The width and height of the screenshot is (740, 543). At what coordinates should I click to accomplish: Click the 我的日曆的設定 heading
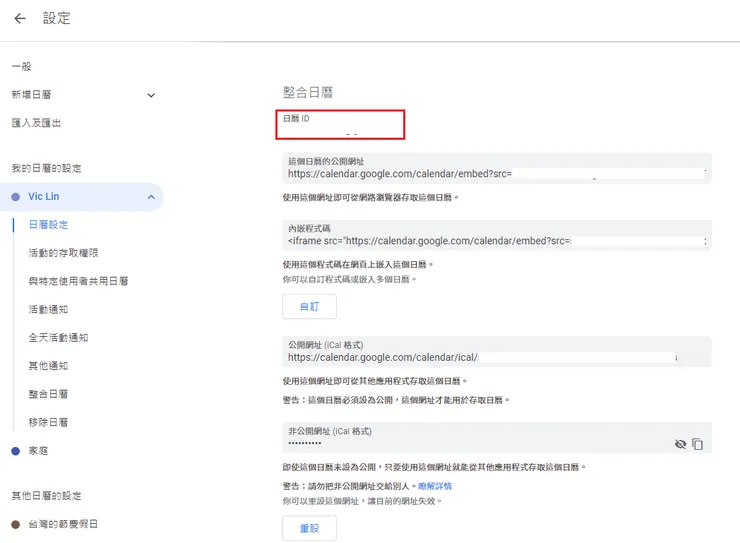(x=46, y=168)
